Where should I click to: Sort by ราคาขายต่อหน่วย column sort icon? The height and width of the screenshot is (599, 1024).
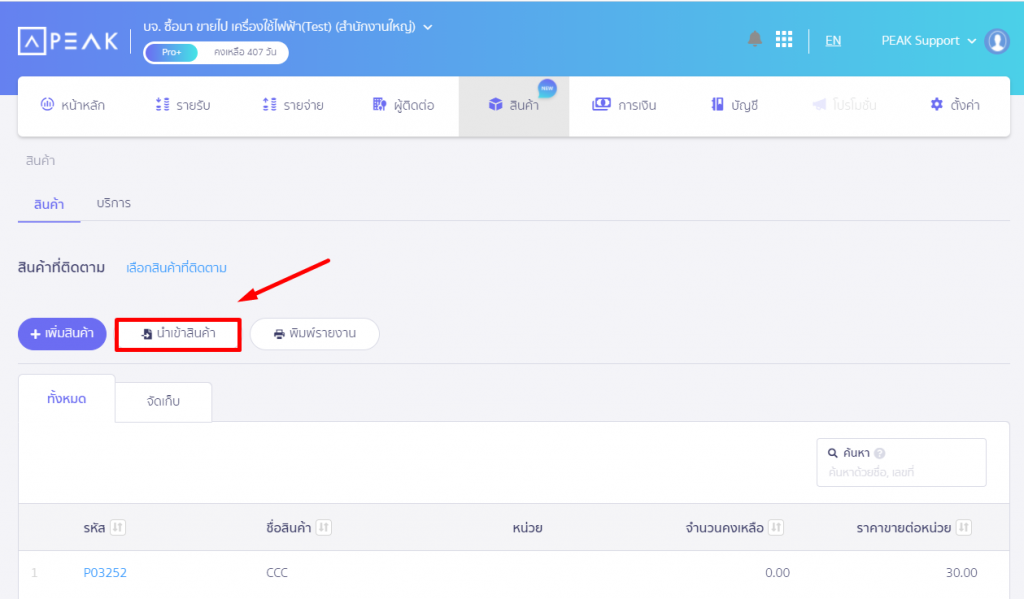[963, 527]
